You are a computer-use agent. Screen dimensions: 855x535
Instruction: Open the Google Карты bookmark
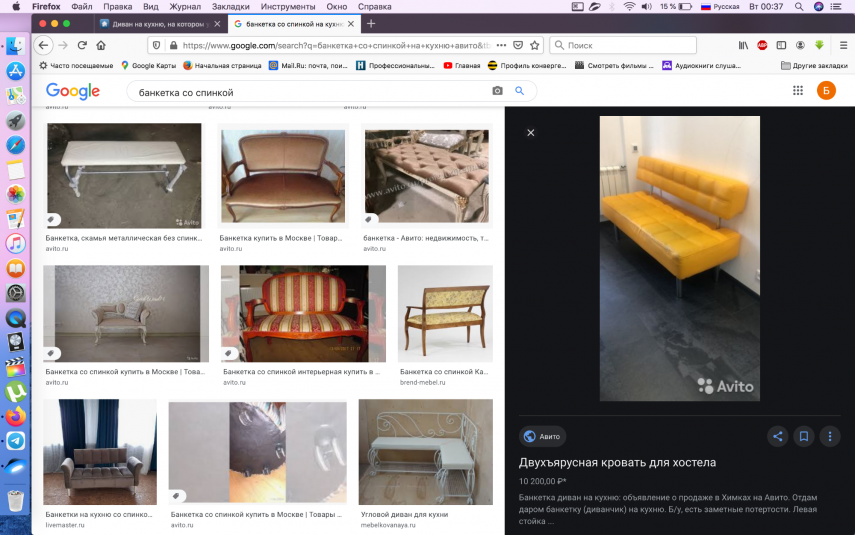[148, 65]
